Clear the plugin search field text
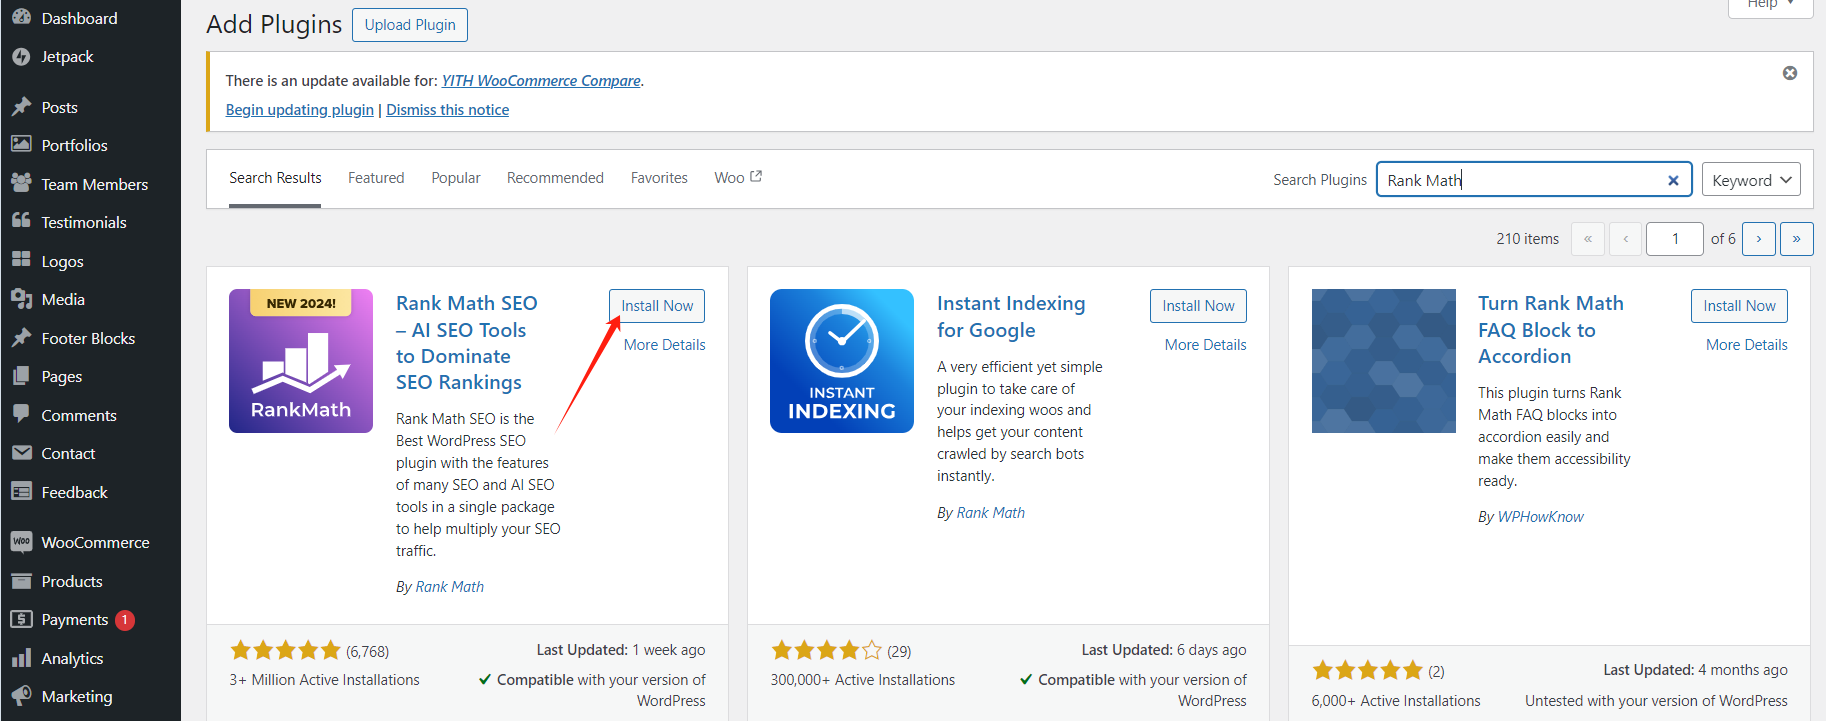The image size is (1826, 721). (1673, 180)
